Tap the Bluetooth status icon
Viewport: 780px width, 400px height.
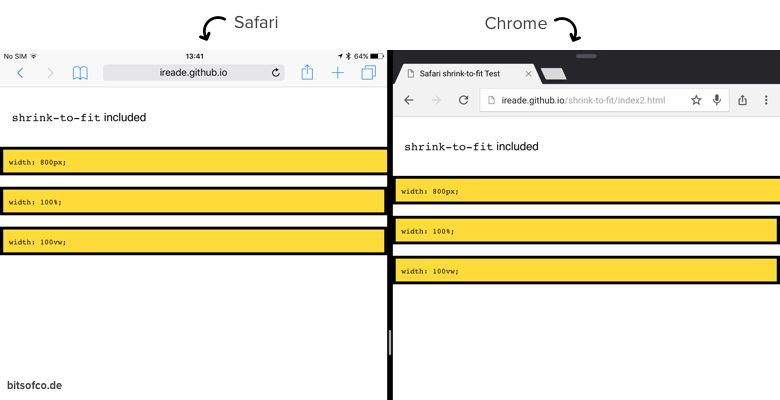click(348, 56)
